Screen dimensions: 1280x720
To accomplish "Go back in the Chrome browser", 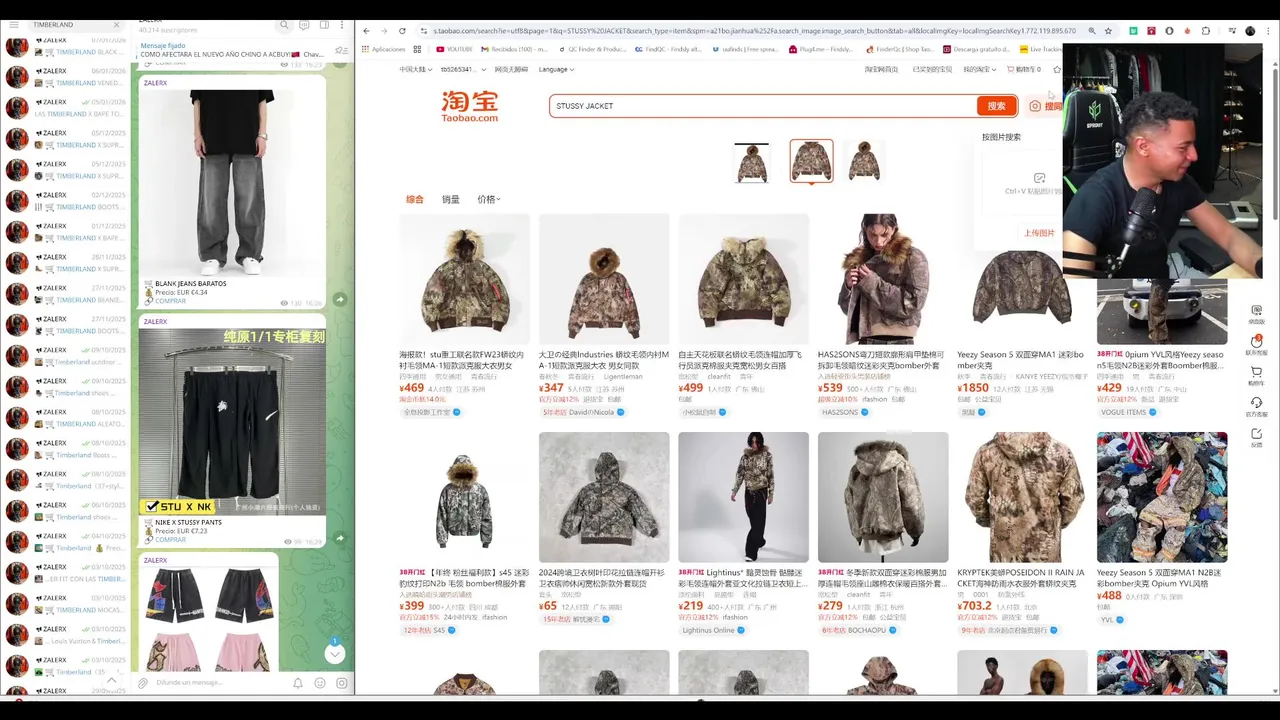I will coord(366,31).
